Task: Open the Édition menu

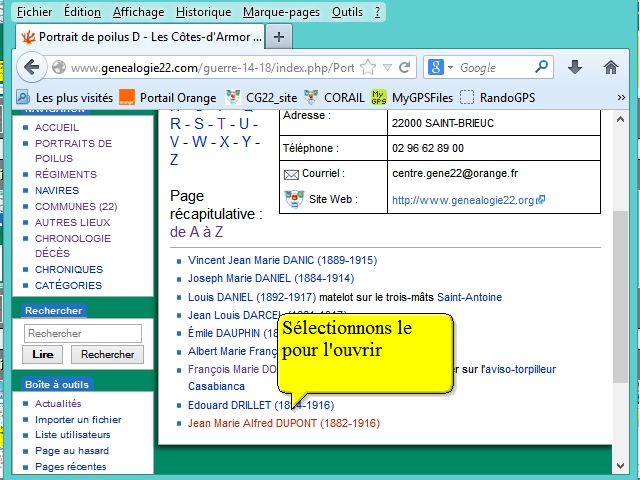Action: pyautogui.click(x=82, y=12)
